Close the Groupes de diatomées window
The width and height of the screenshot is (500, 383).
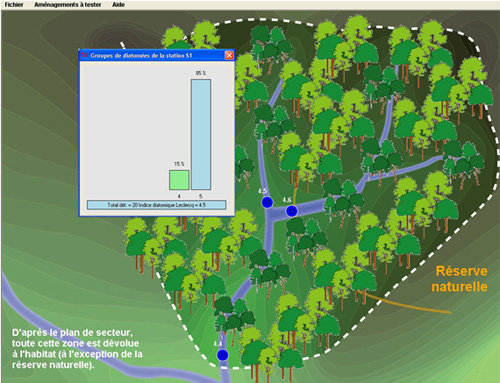[229, 55]
